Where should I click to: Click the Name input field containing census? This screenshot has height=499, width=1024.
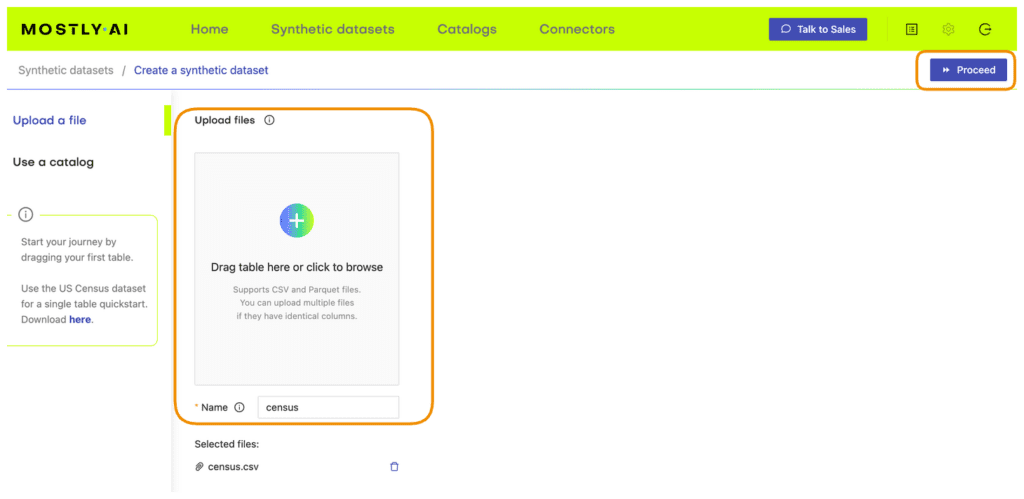point(328,408)
